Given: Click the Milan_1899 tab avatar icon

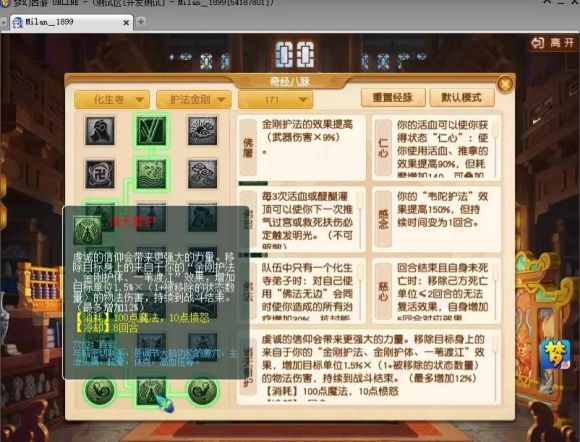Looking at the screenshot, I should point(17,23).
